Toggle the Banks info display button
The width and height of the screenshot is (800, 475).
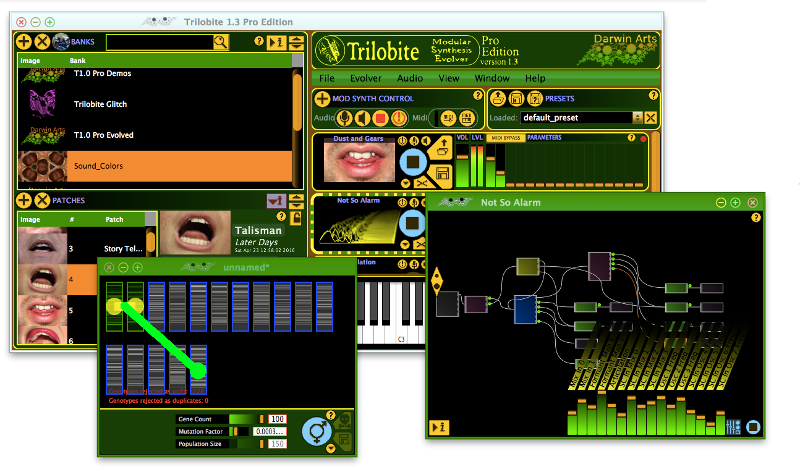[x=276, y=42]
